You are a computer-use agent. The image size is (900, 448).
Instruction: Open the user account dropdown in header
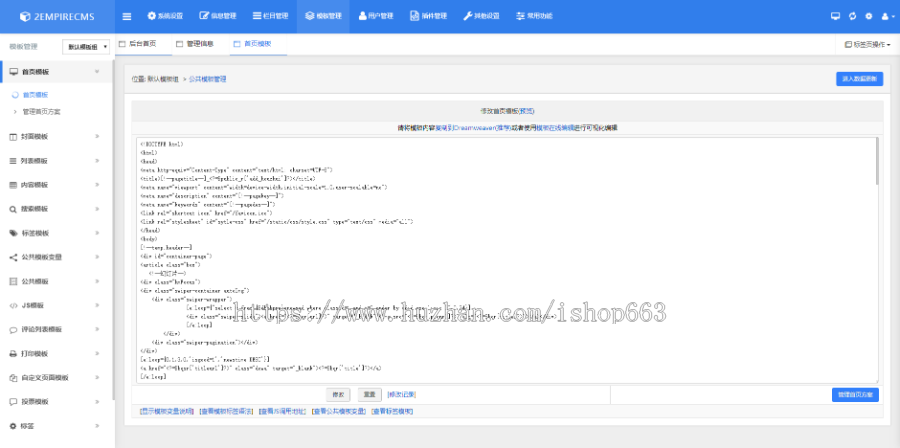click(887, 16)
